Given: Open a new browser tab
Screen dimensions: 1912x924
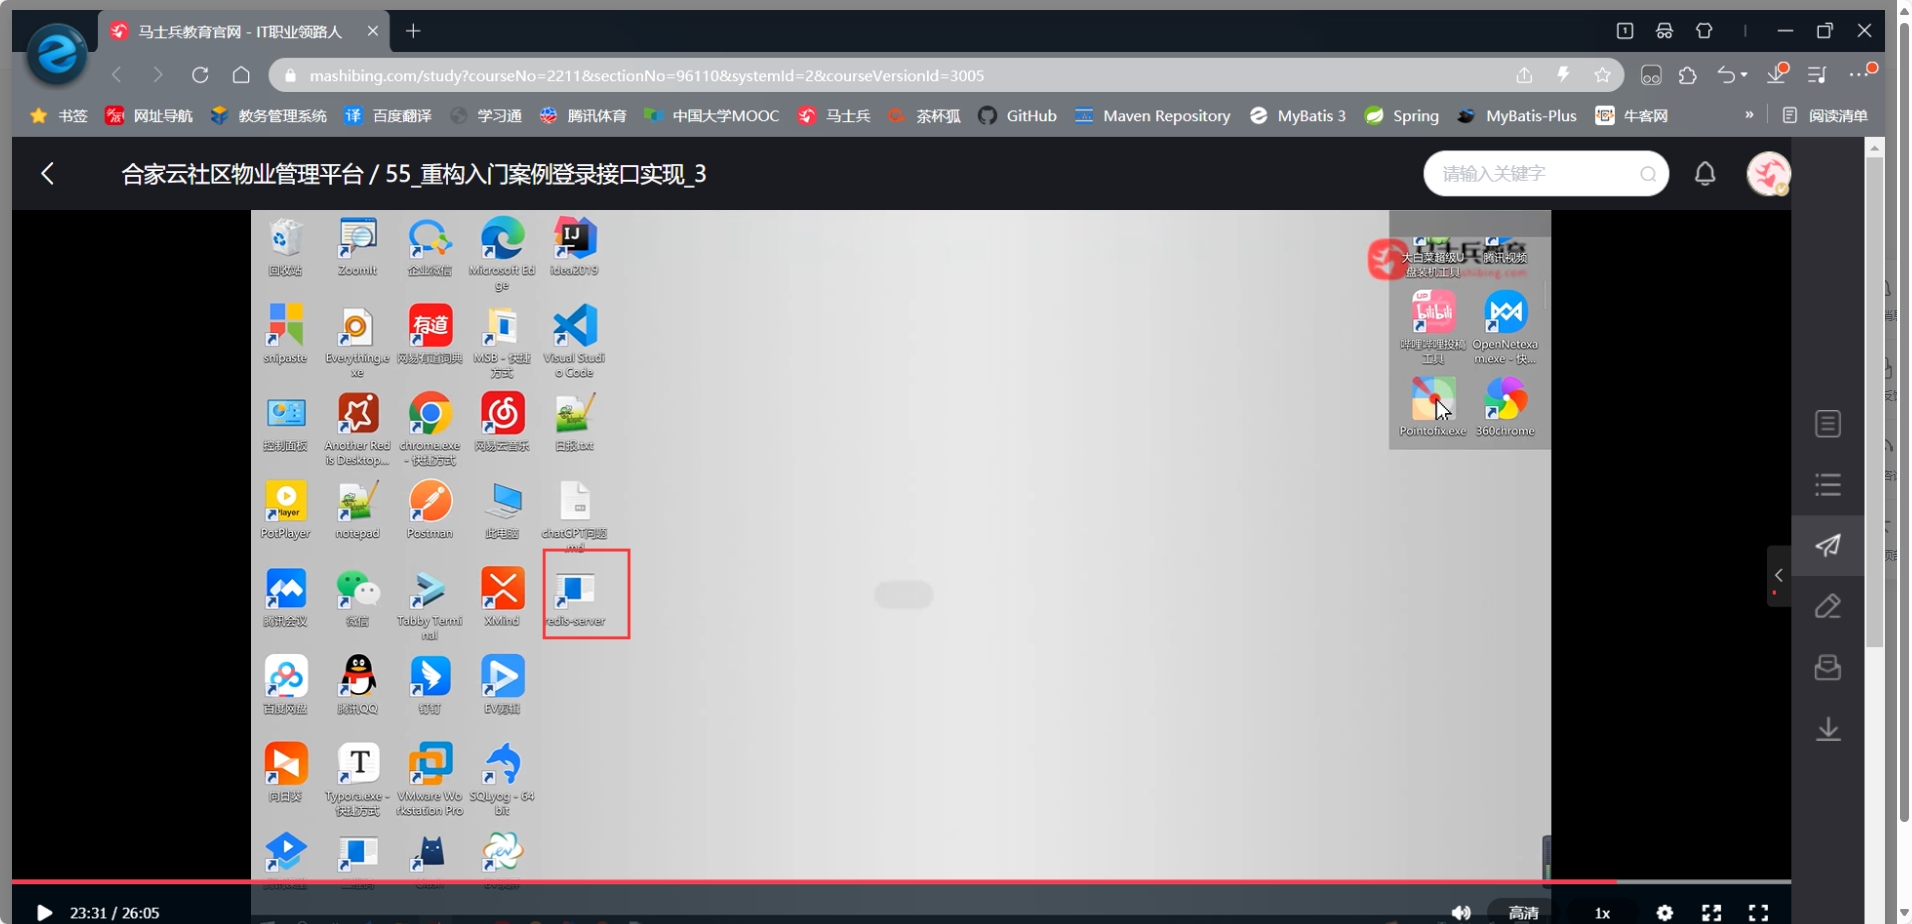Looking at the screenshot, I should click(413, 31).
